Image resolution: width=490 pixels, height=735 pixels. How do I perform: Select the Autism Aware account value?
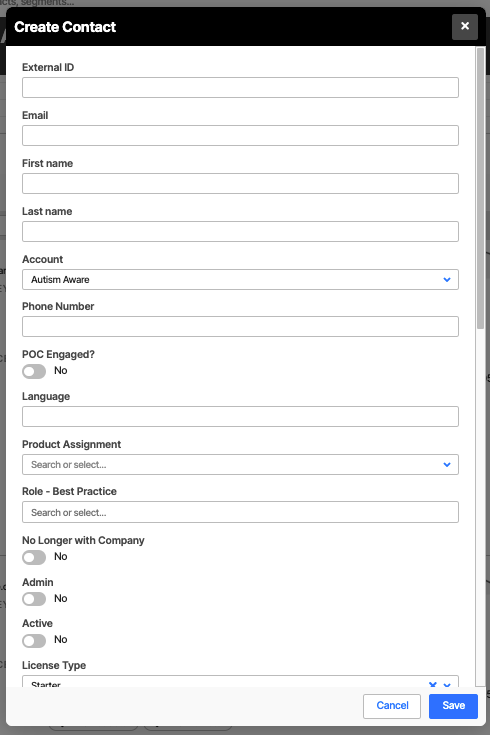pyautogui.click(x=60, y=279)
